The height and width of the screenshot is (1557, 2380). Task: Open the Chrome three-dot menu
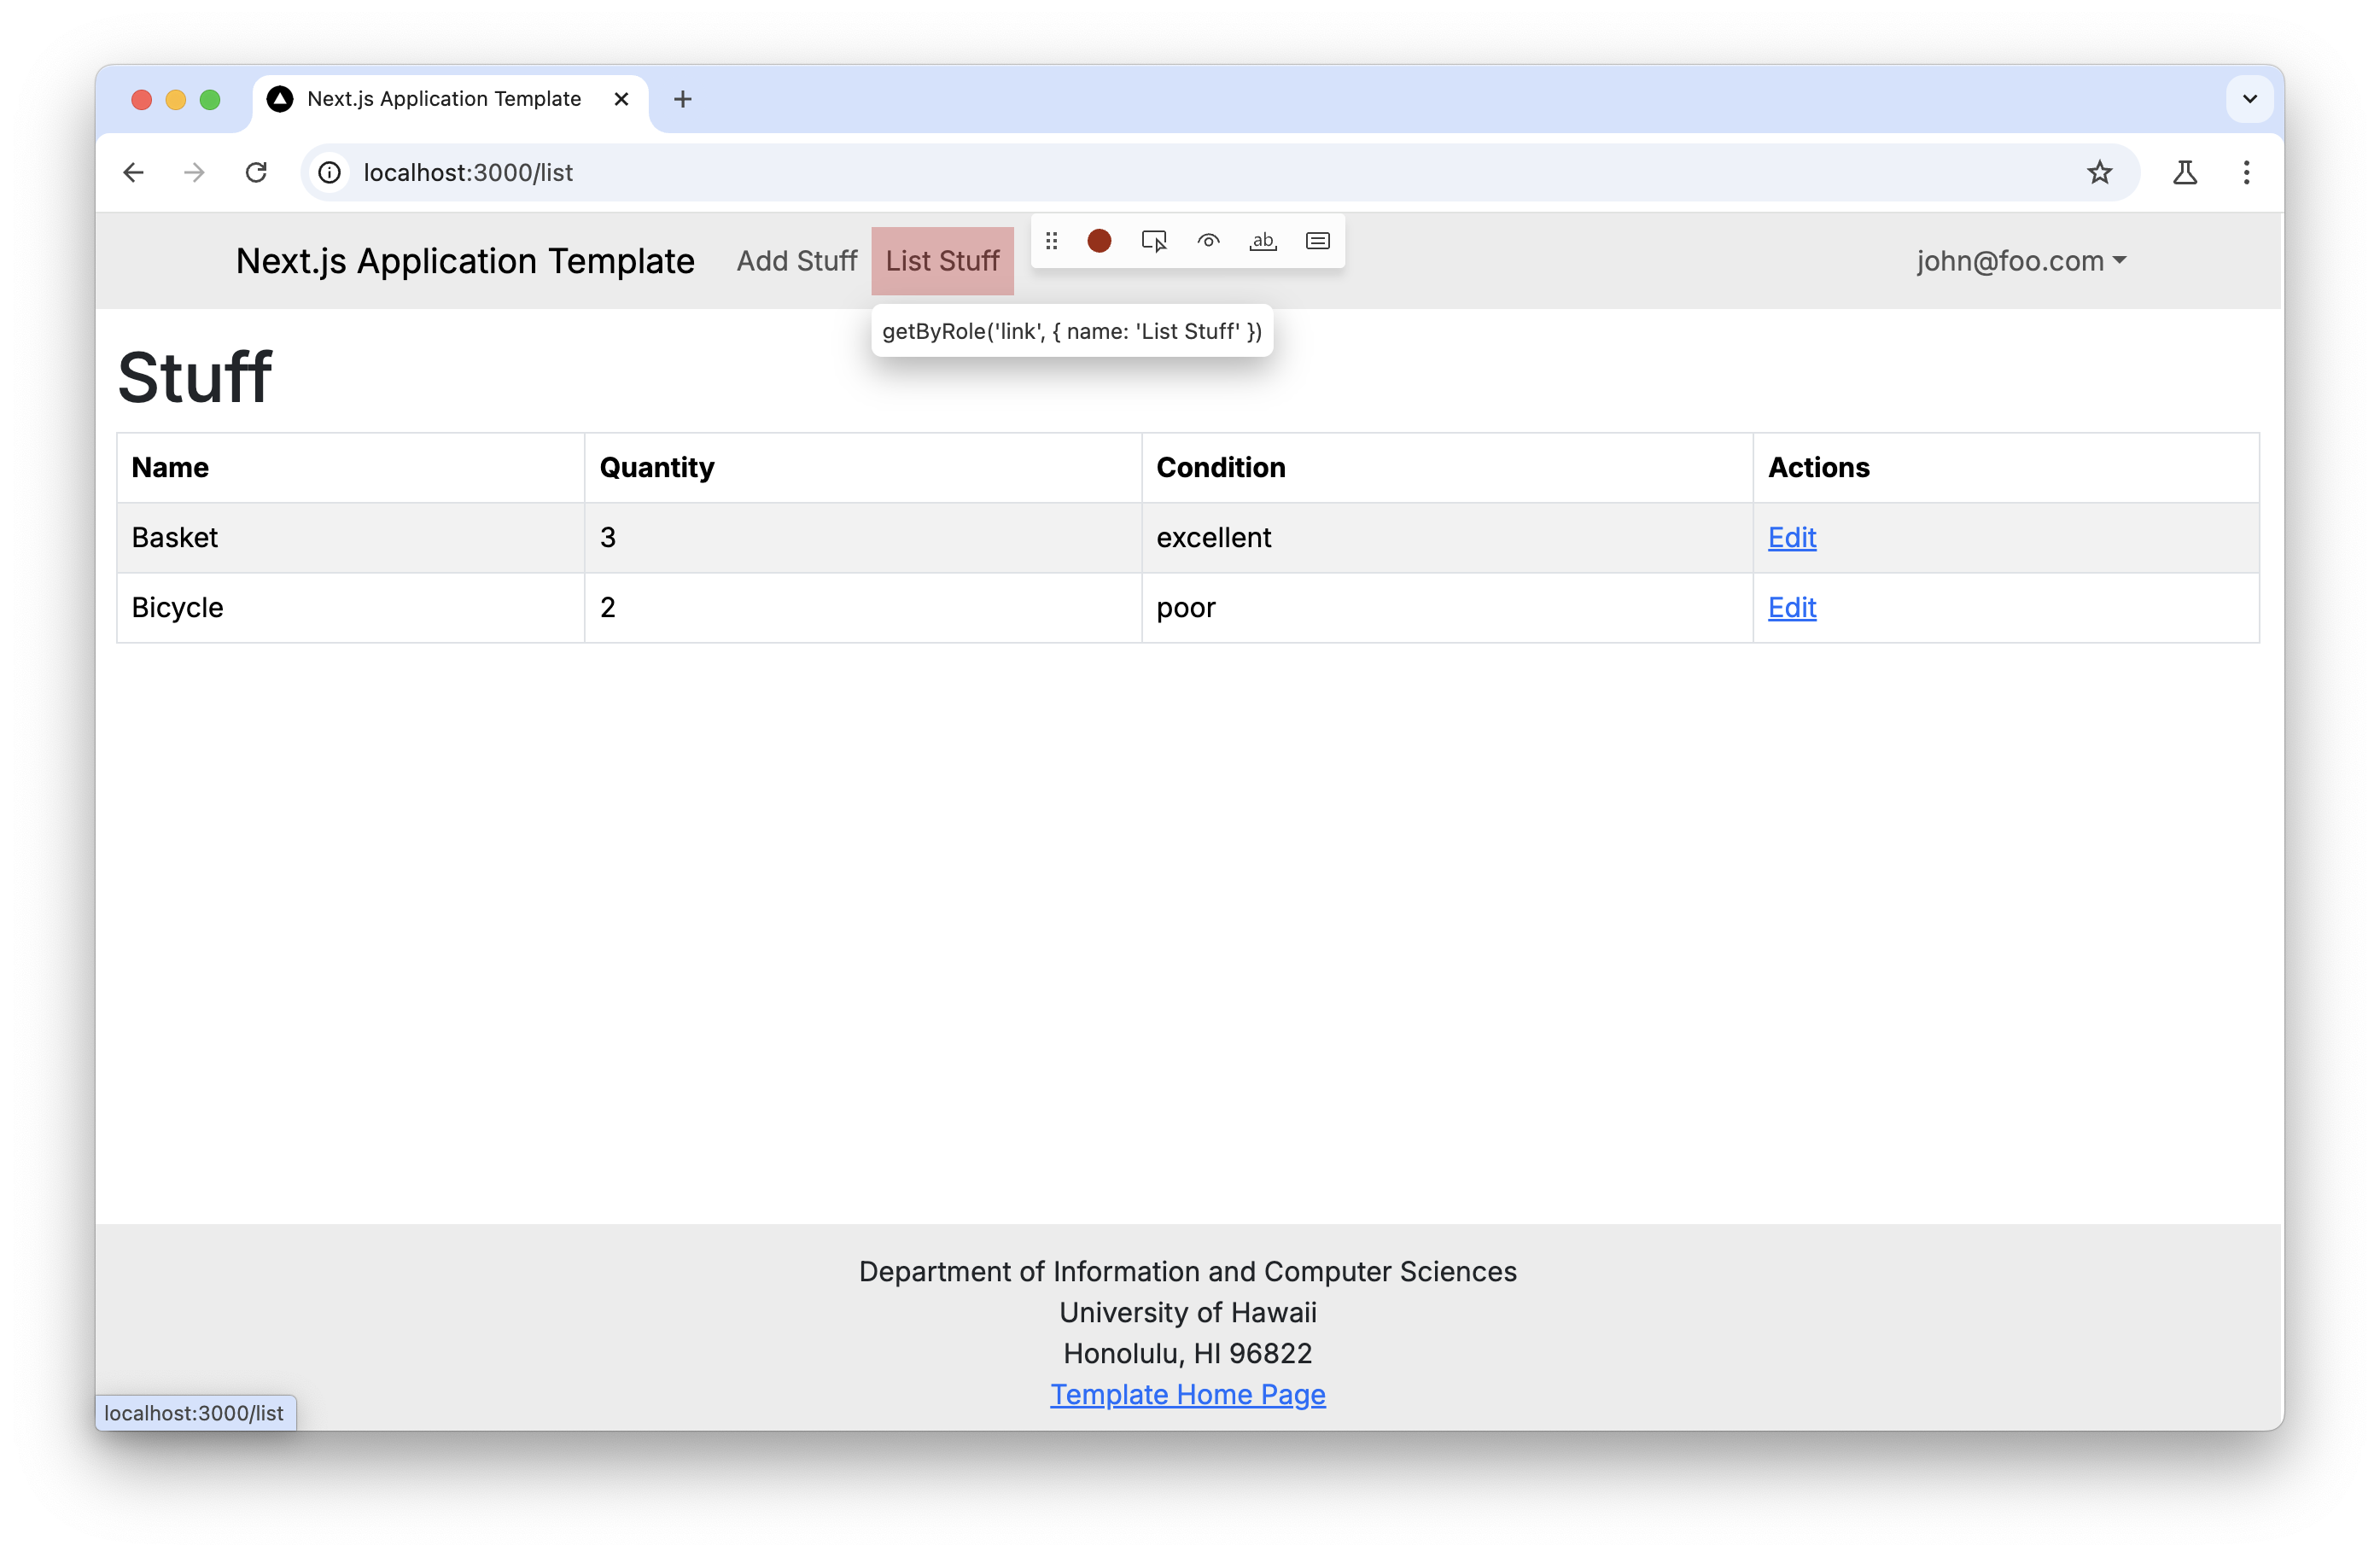2246,173
